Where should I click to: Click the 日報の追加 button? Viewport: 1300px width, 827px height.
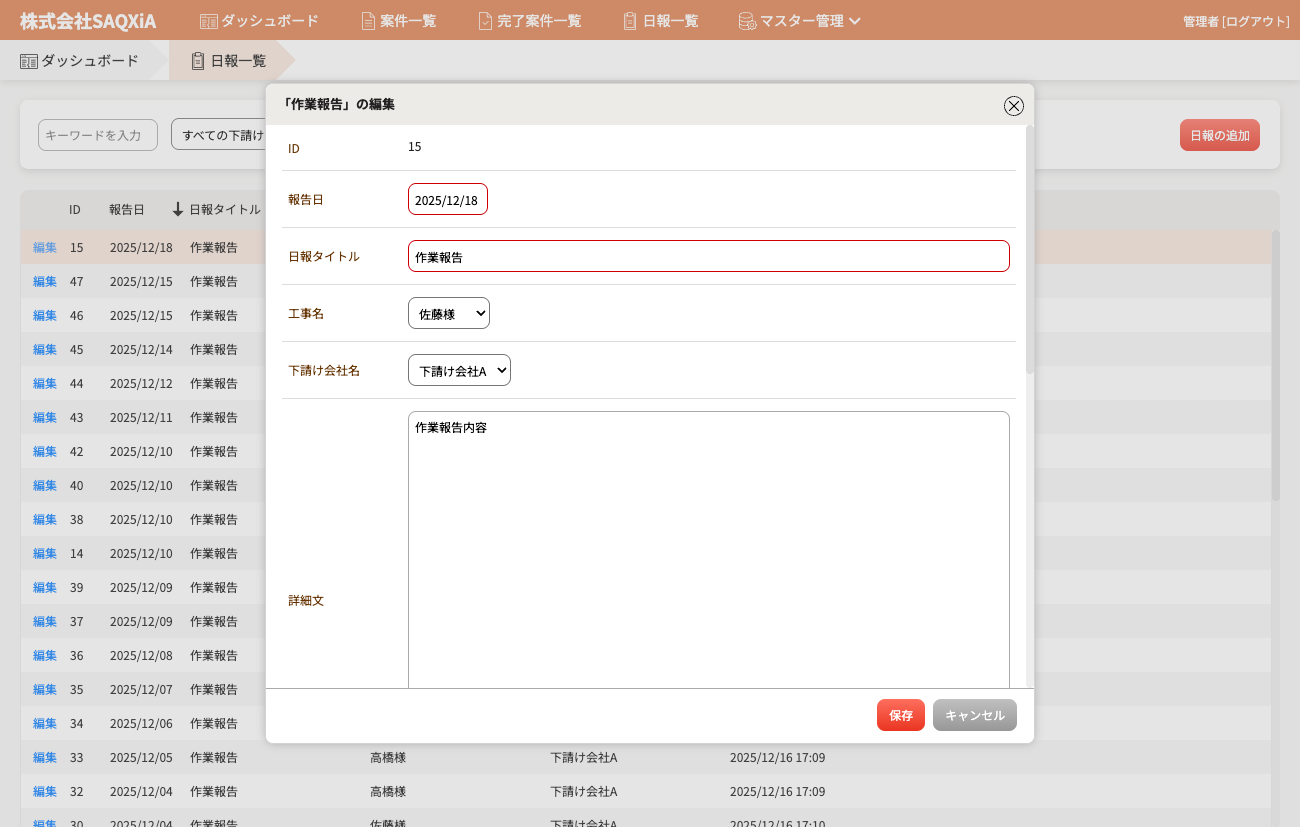1219,135
